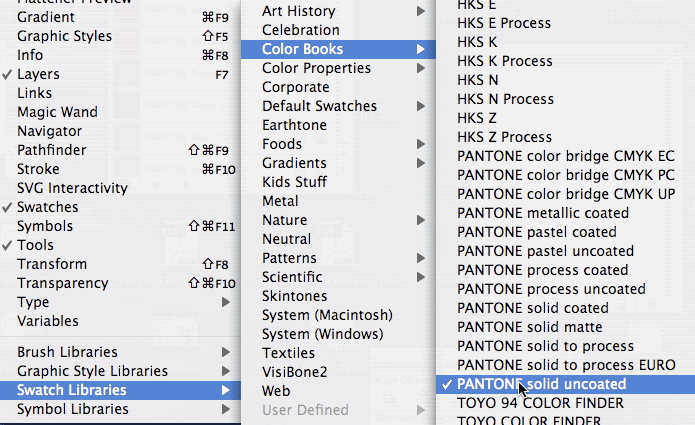Expand the Nature submenu
This screenshot has height=425, width=695.
tap(338, 220)
